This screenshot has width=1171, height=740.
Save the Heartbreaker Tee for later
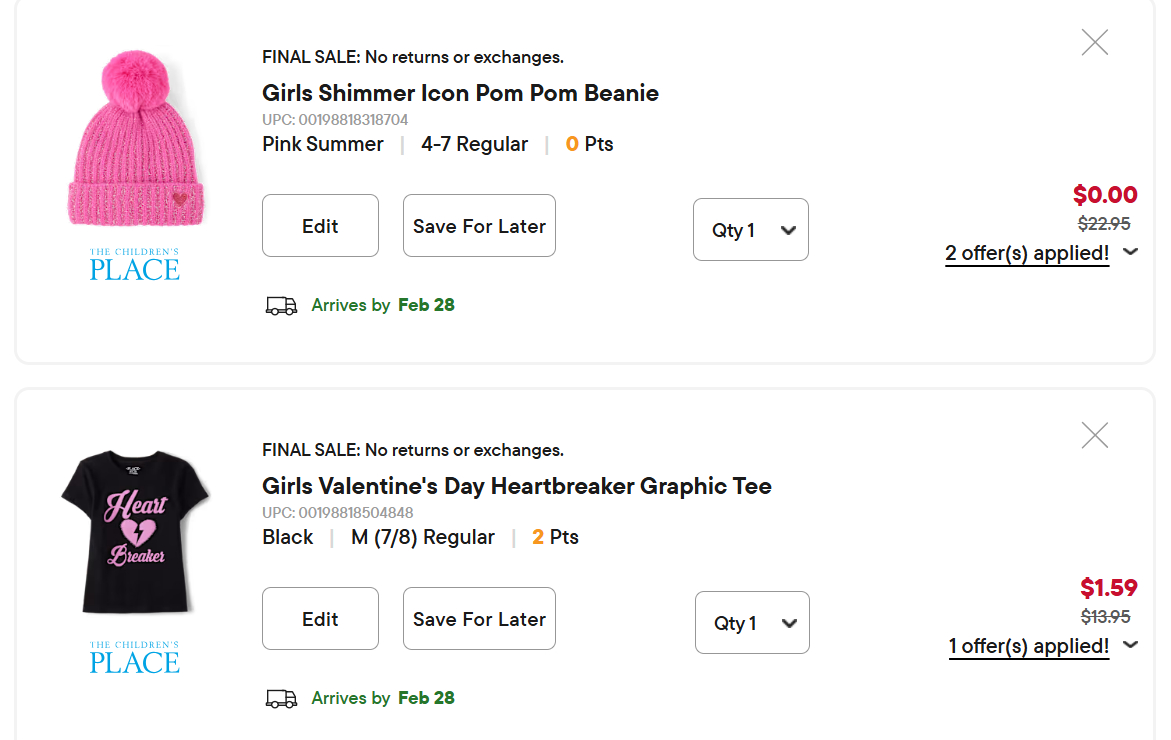479,619
